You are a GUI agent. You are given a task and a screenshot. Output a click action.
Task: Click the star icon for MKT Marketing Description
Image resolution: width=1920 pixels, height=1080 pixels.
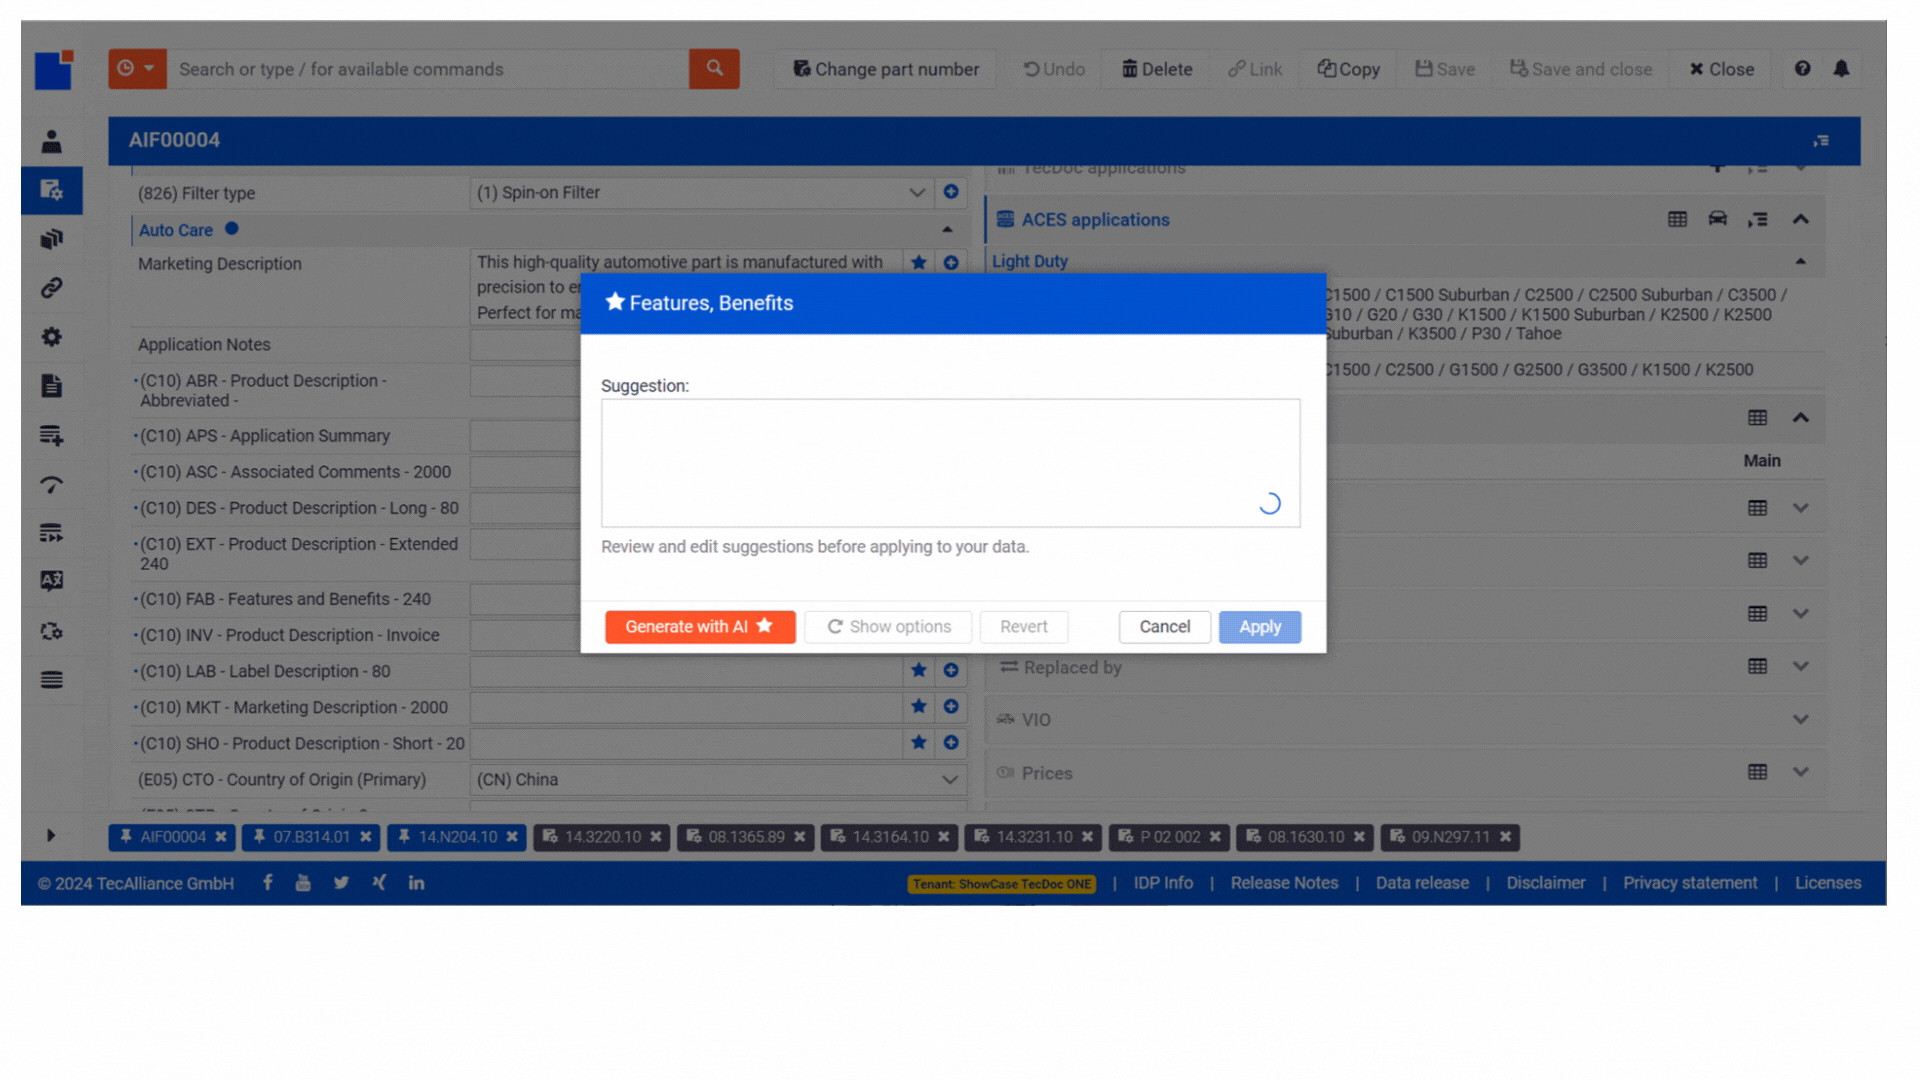[918, 707]
